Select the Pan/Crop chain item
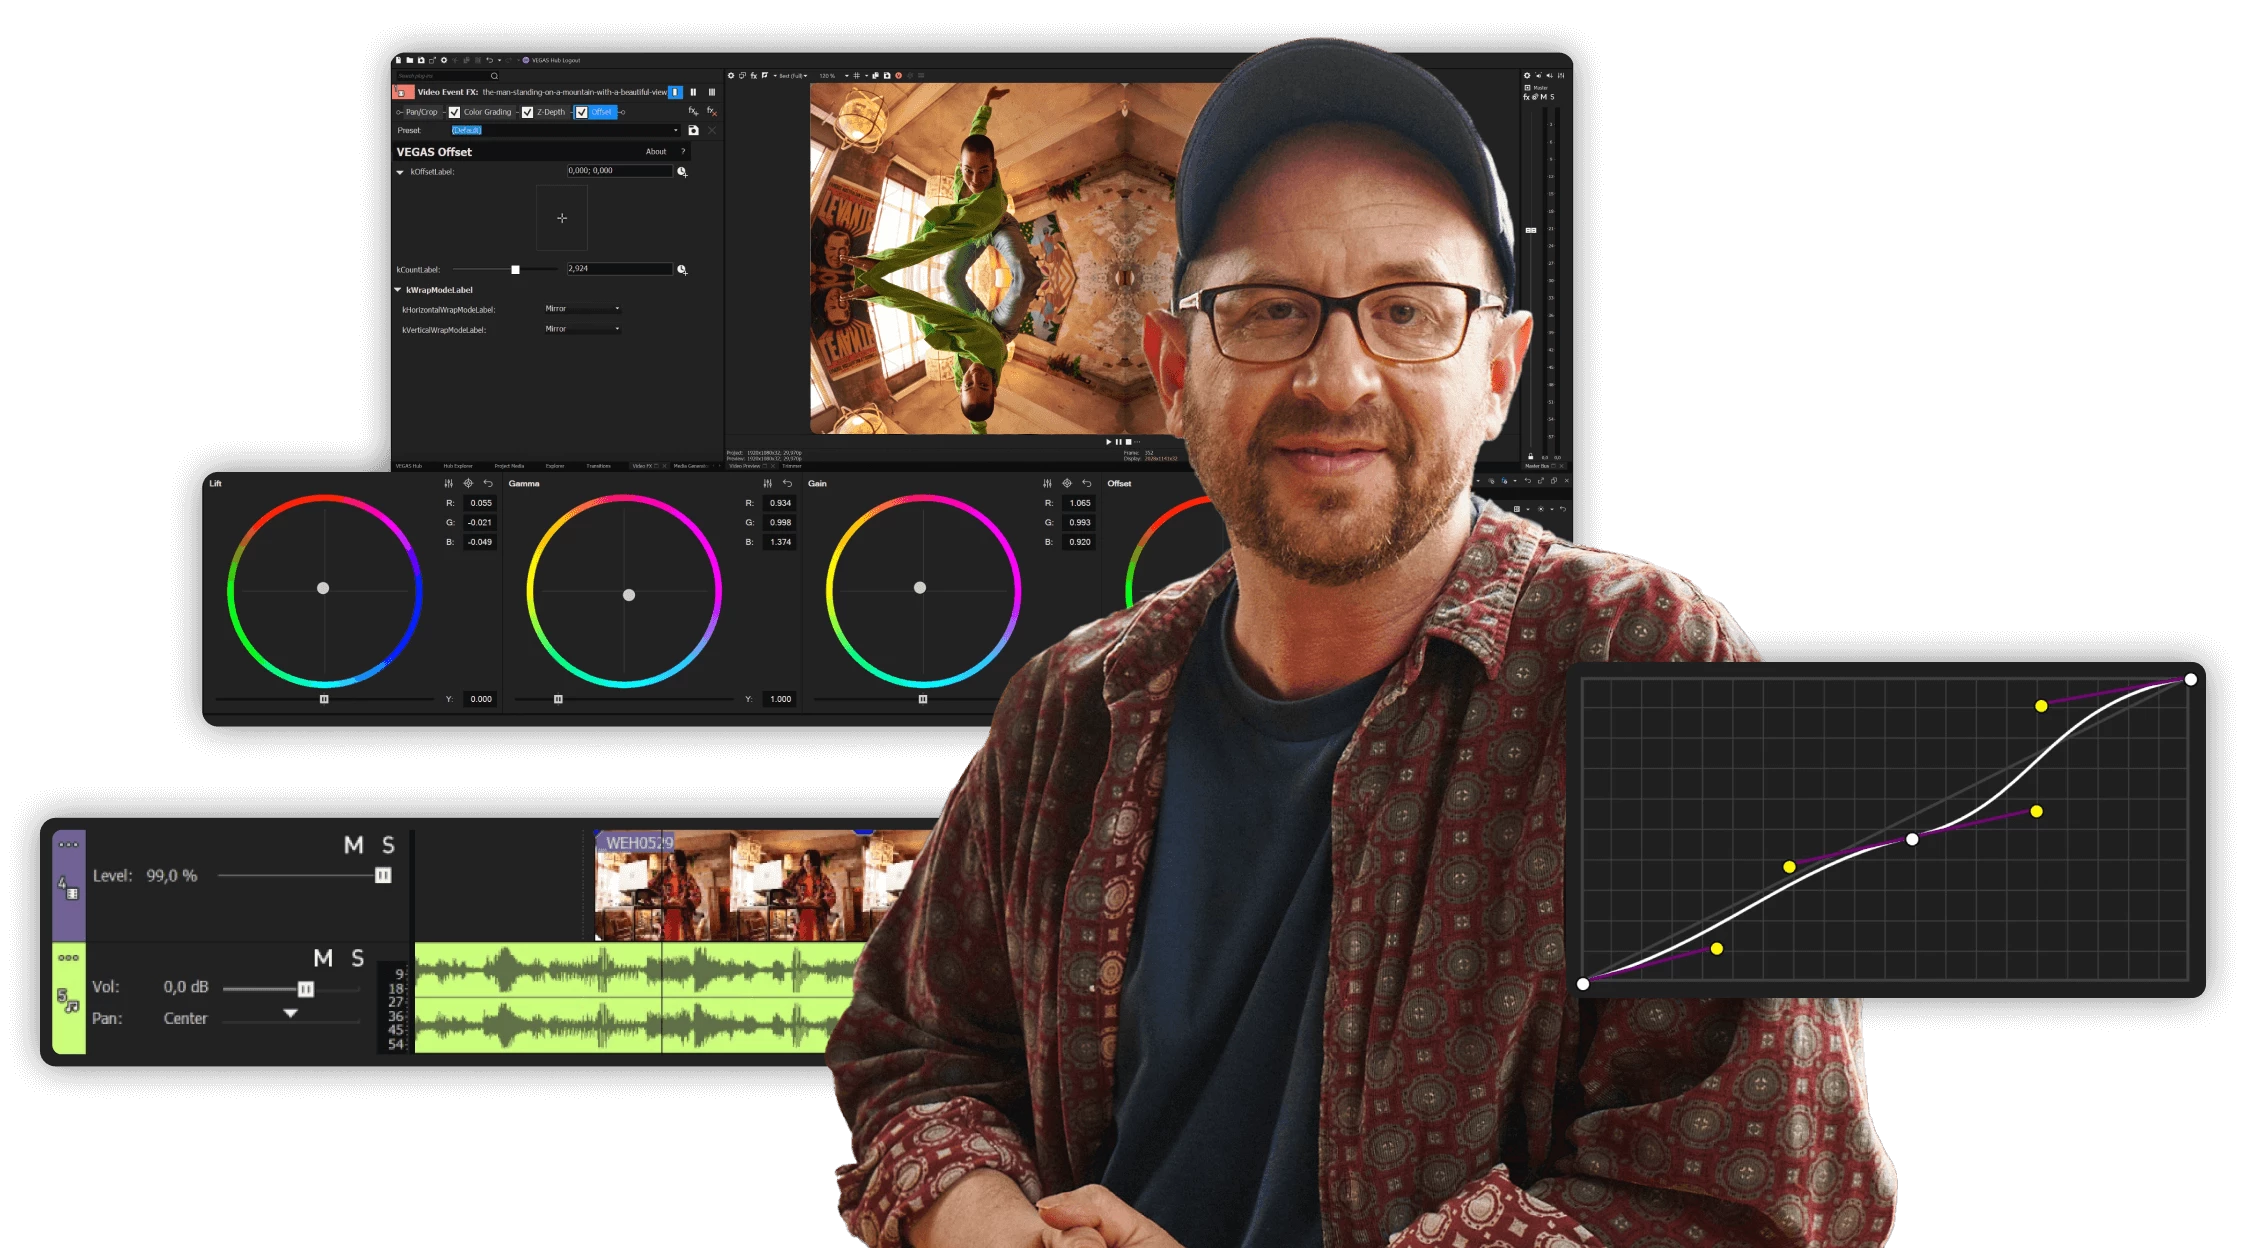Screen dimensions: 2246x1248 pos(420,112)
